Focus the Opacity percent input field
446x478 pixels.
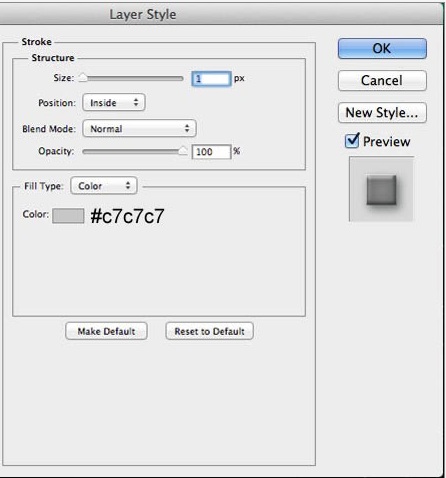click(x=211, y=152)
